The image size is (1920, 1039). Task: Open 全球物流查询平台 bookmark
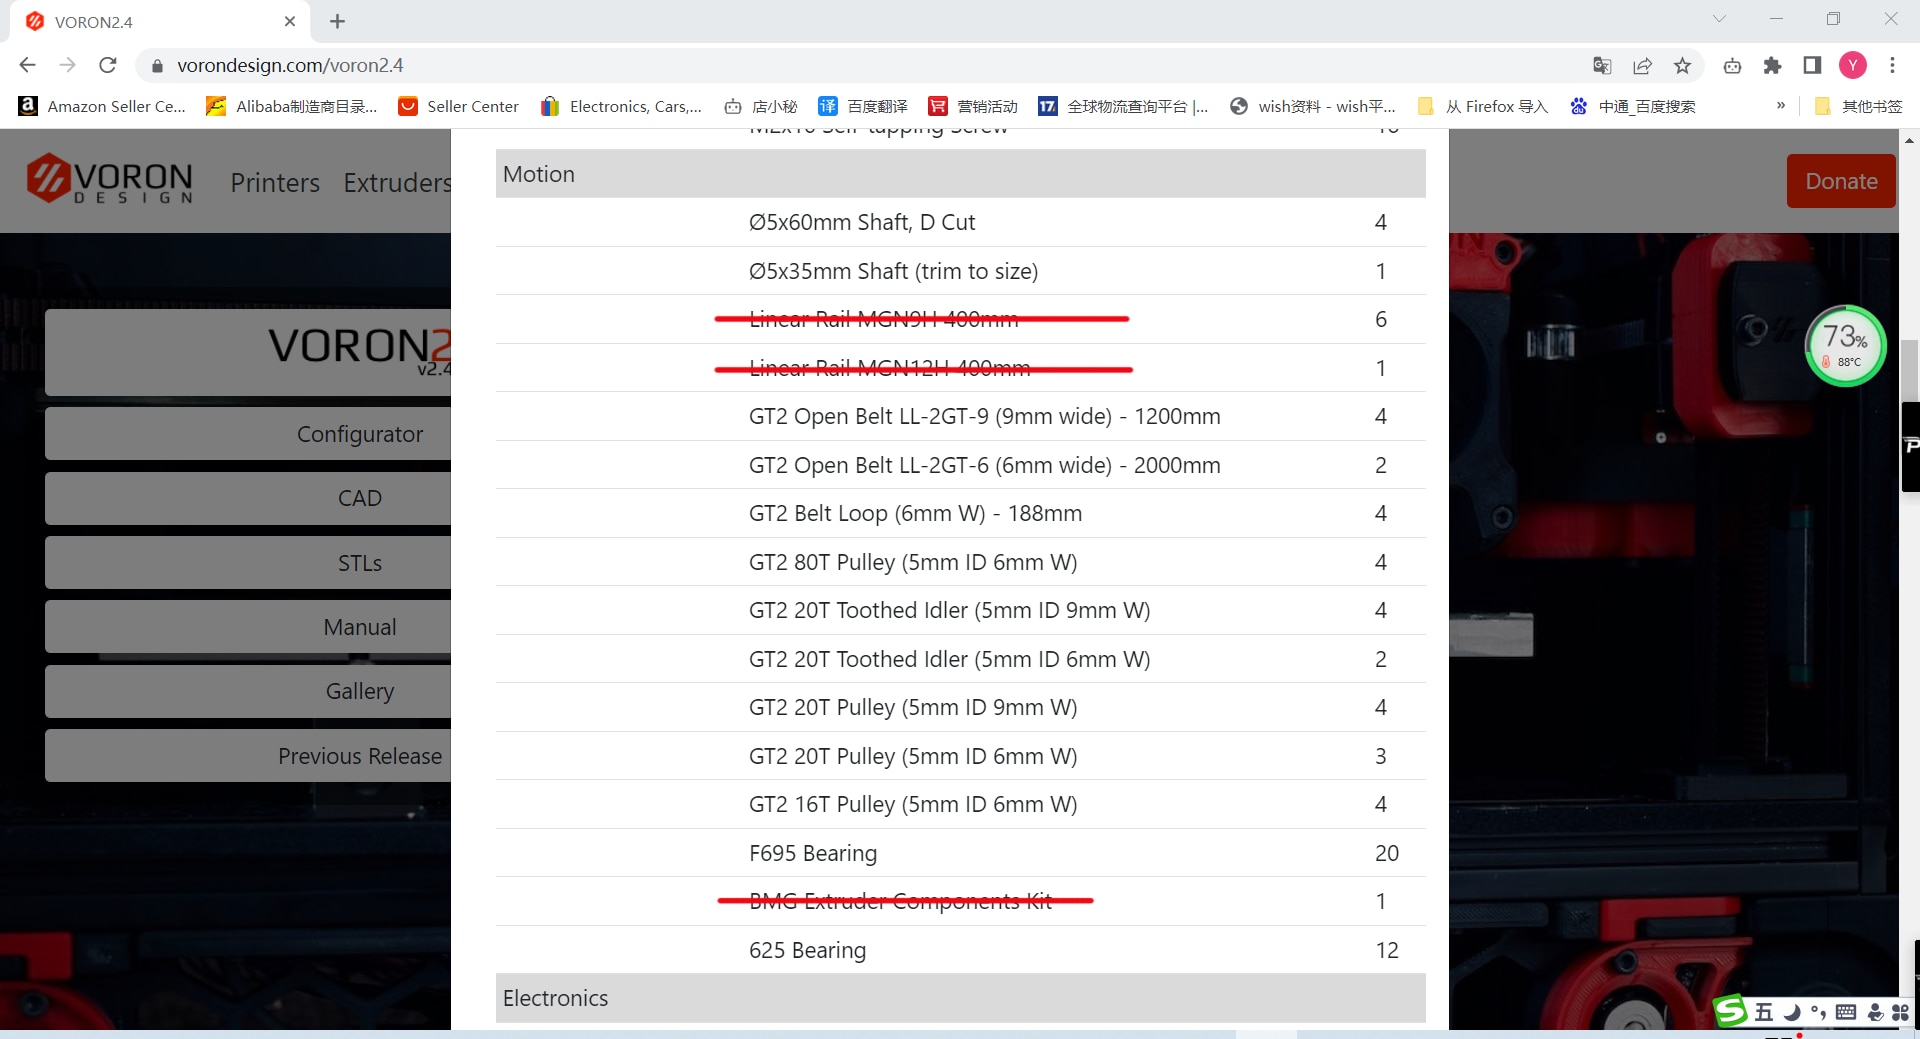(x=1123, y=106)
